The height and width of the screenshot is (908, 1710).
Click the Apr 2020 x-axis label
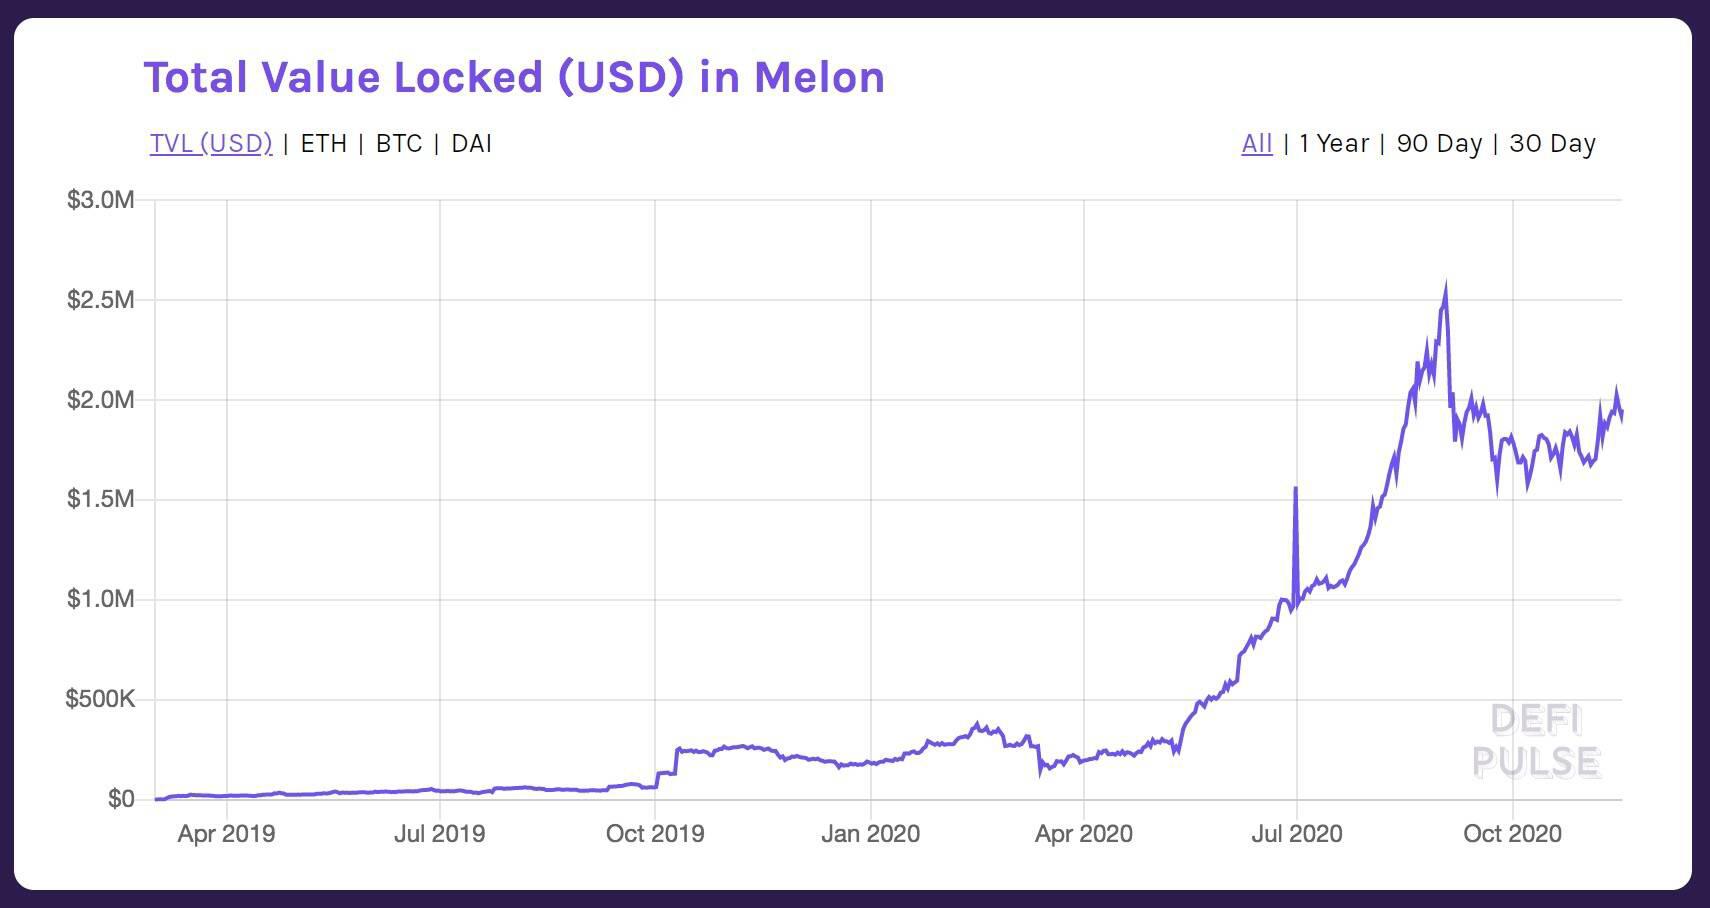[x=1084, y=833]
